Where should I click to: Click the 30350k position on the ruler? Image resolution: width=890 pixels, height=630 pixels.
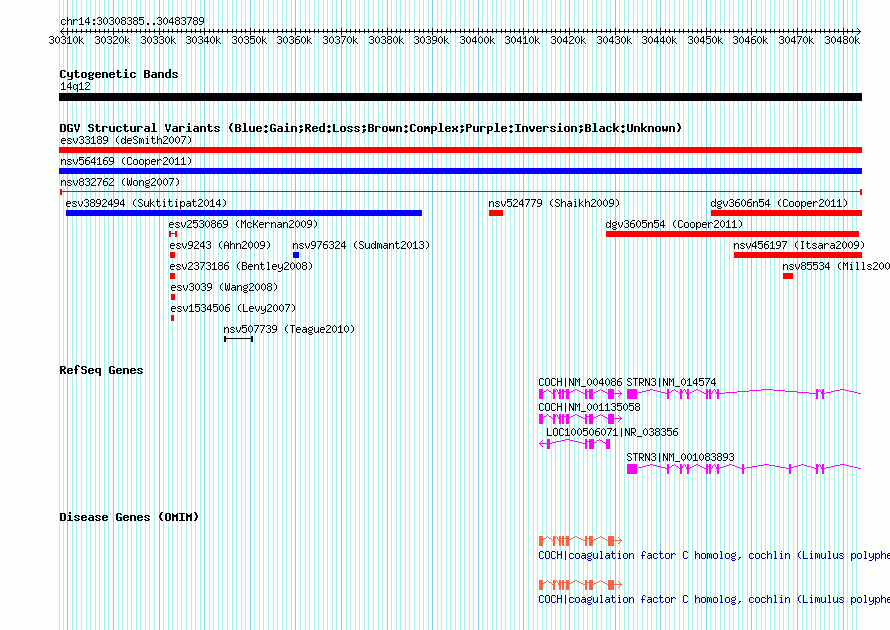(x=249, y=40)
